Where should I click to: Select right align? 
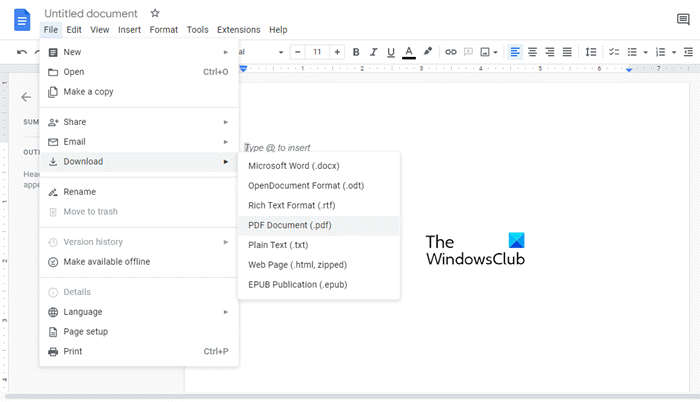[550, 52]
